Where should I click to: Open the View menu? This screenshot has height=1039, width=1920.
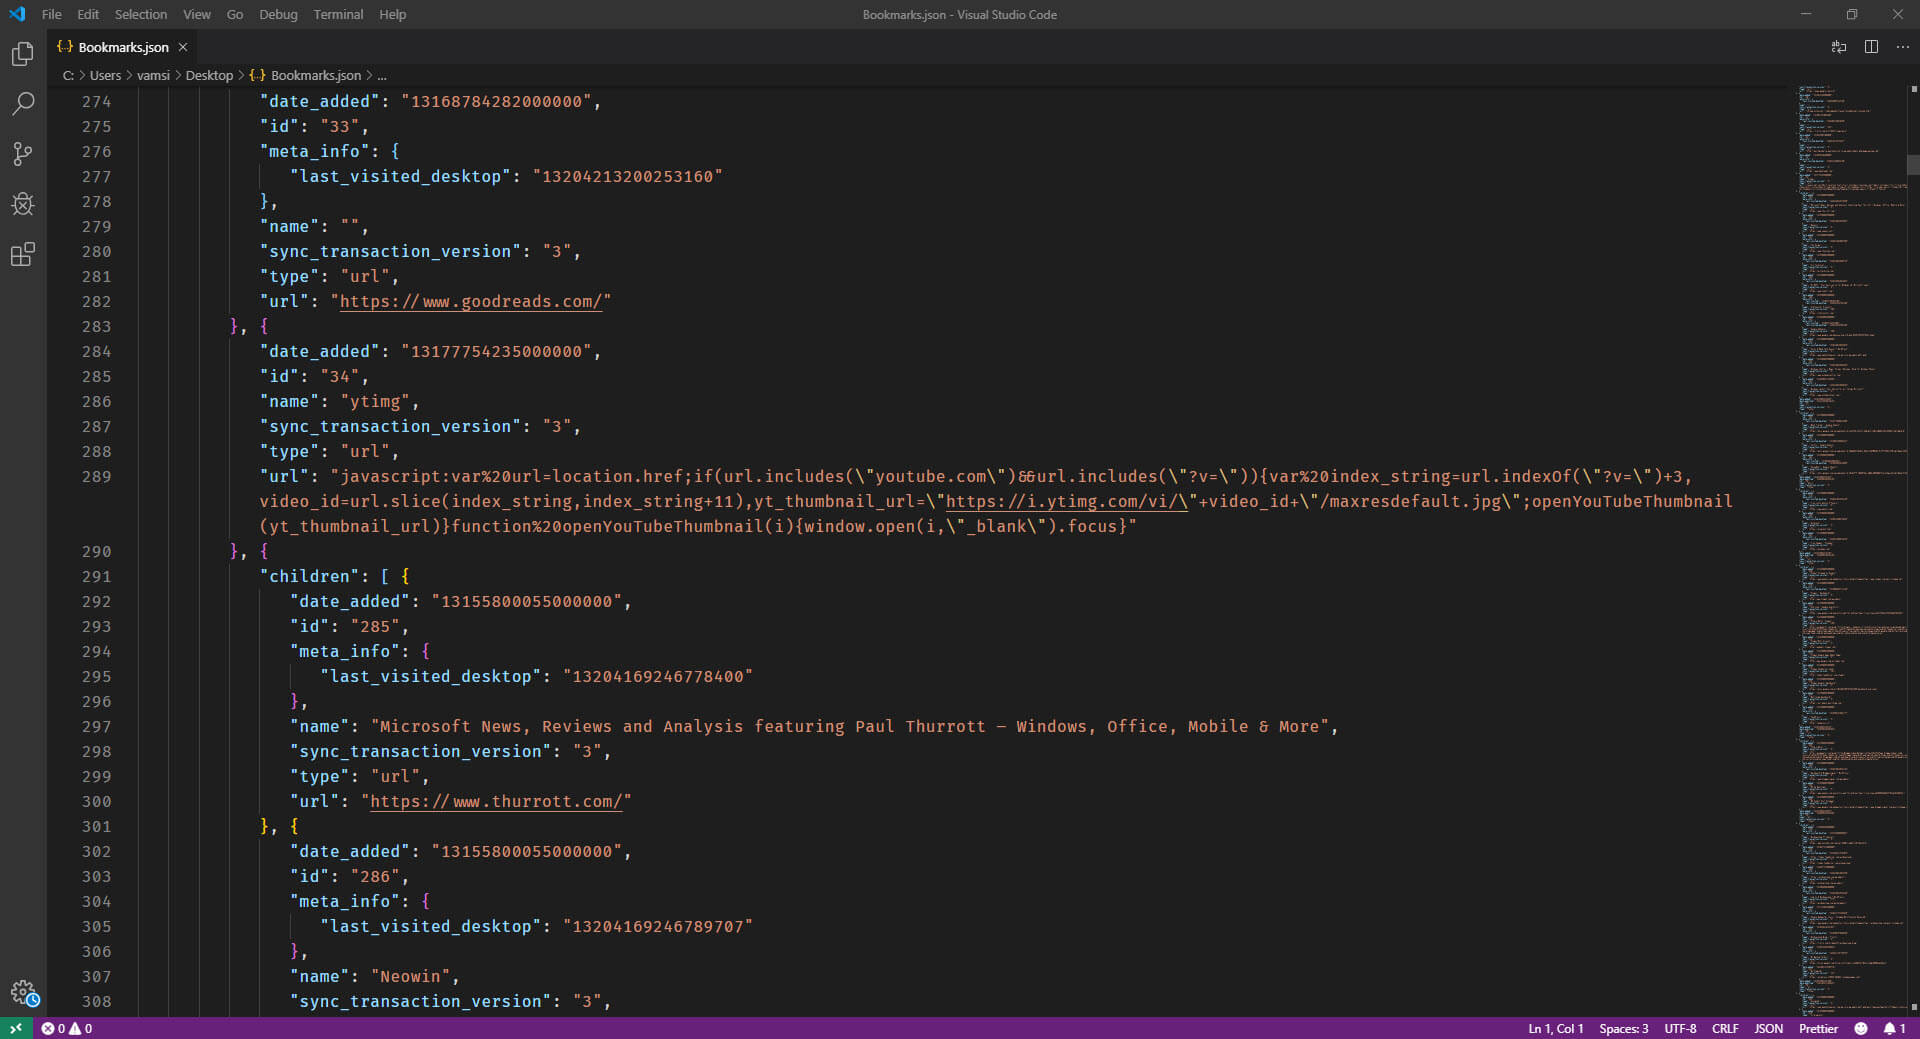(x=197, y=14)
